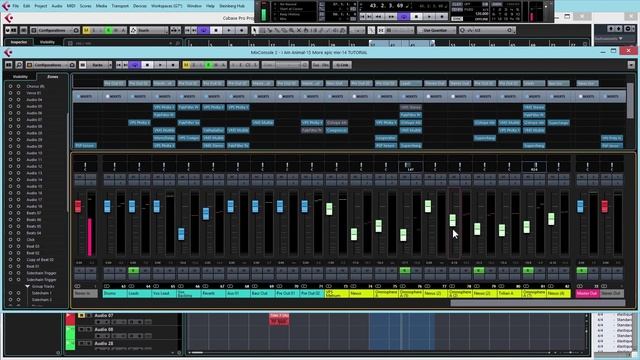This screenshot has width=640, height=360.
Task: Click the MixConsole horizontal scrollbar
Action: [538, 303]
